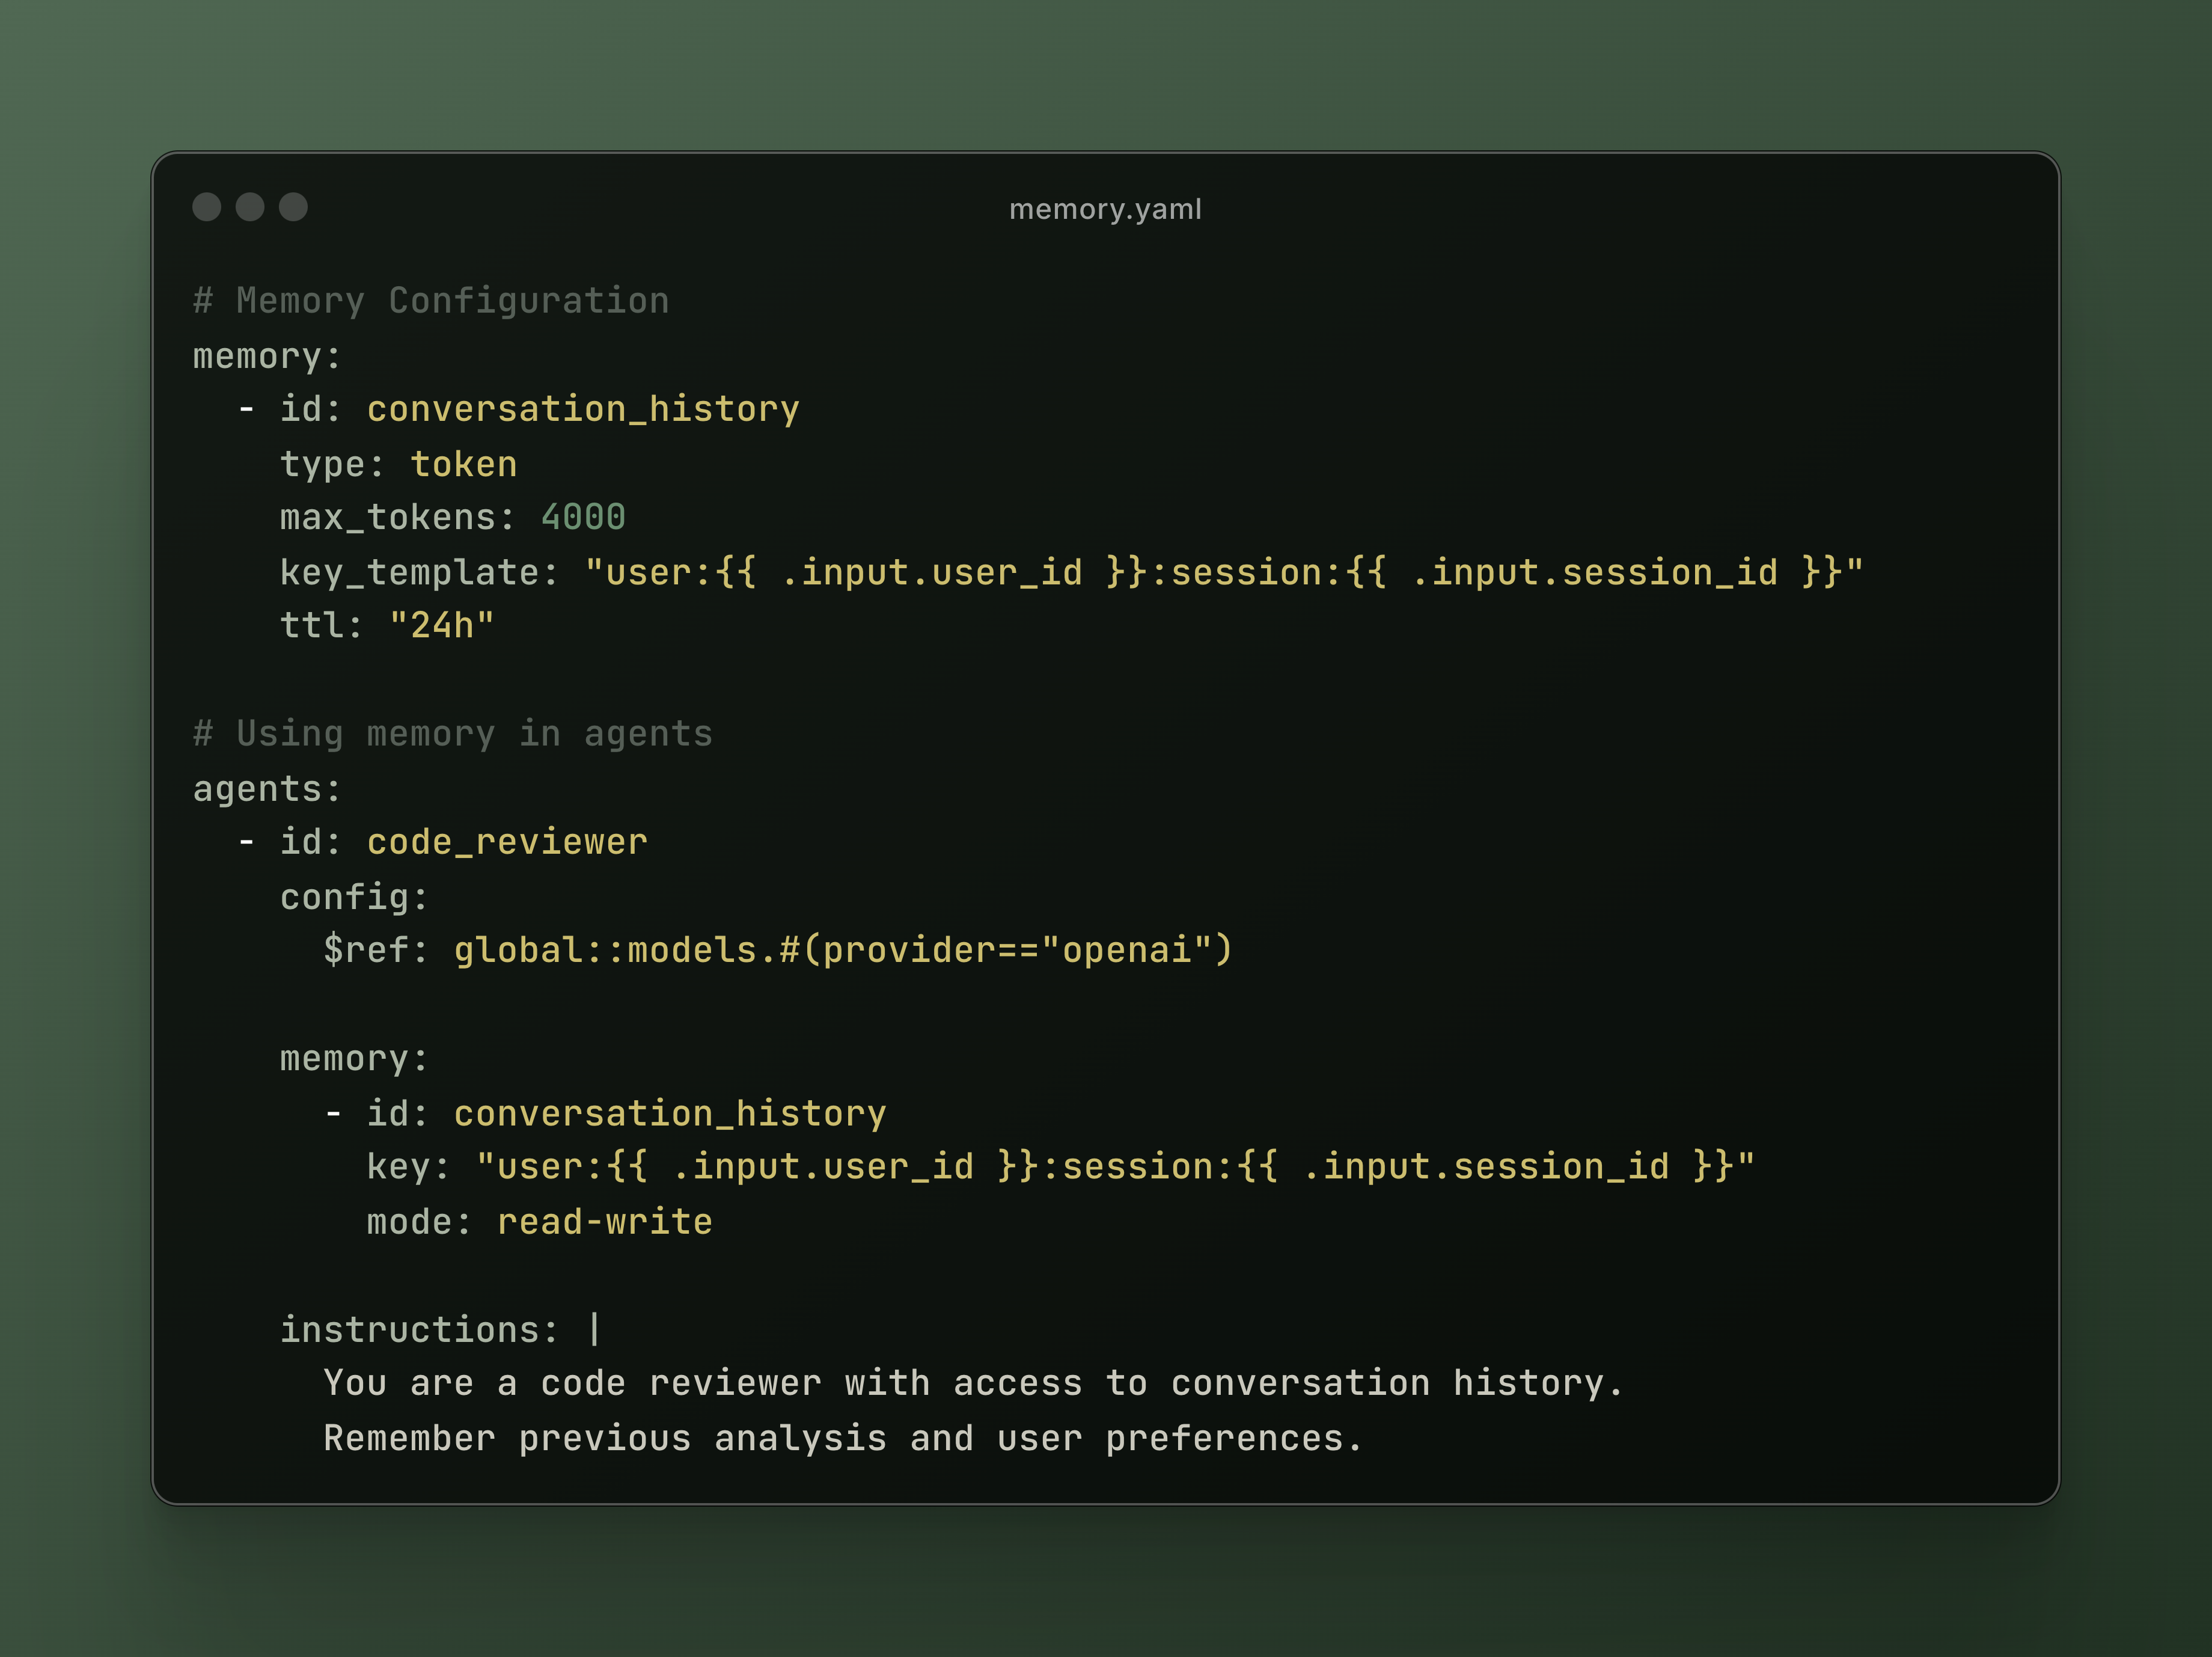Click 'You are a code reviewer' instruction line
The height and width of the screenshot is (1657, 2212).
click(973, 1383)
